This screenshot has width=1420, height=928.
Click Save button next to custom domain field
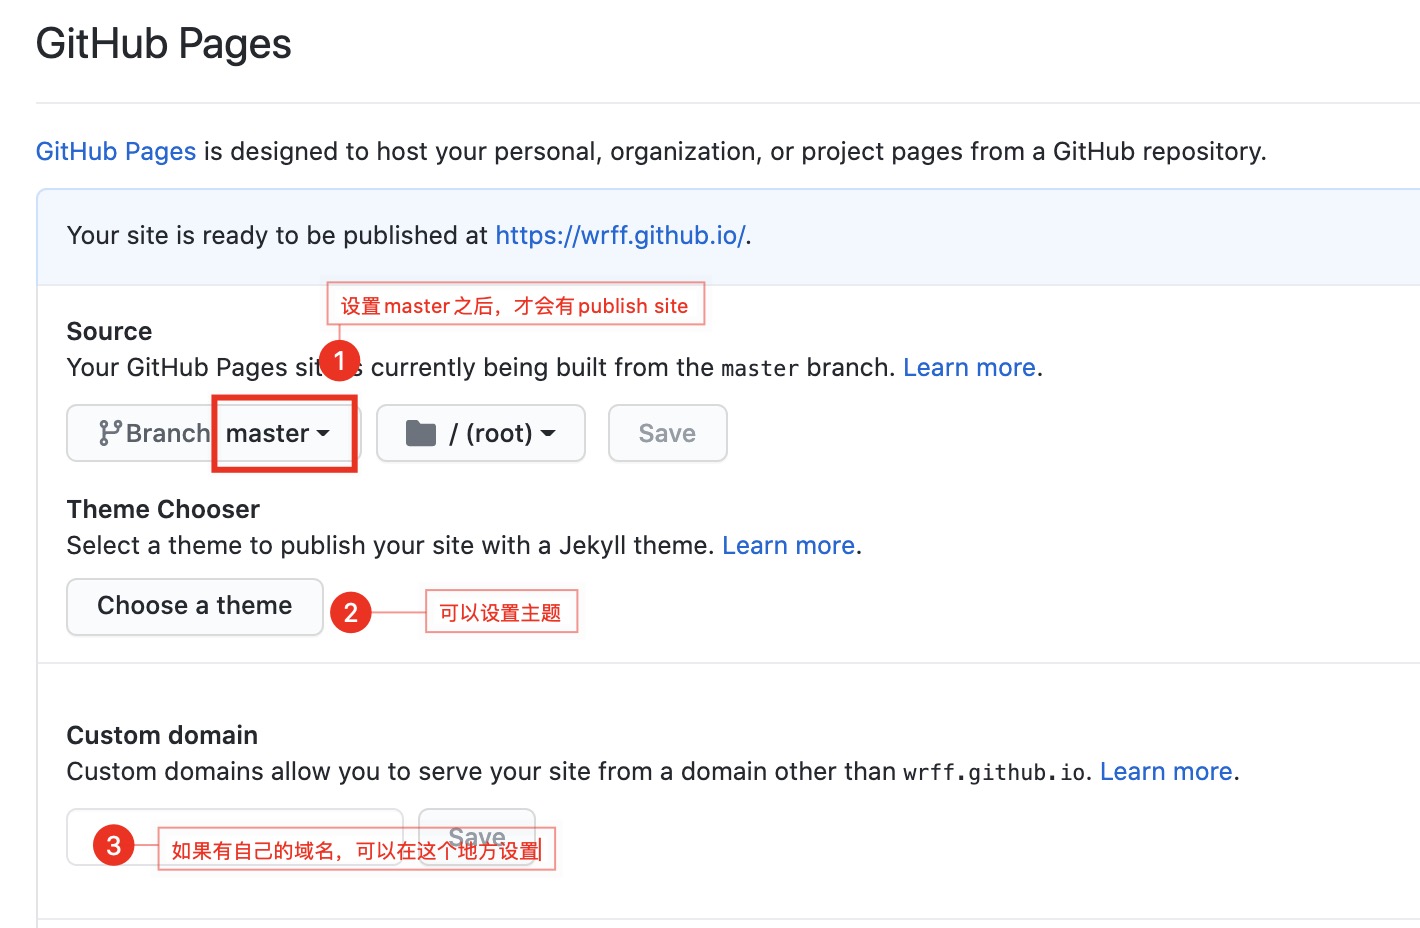pos(477,836)
